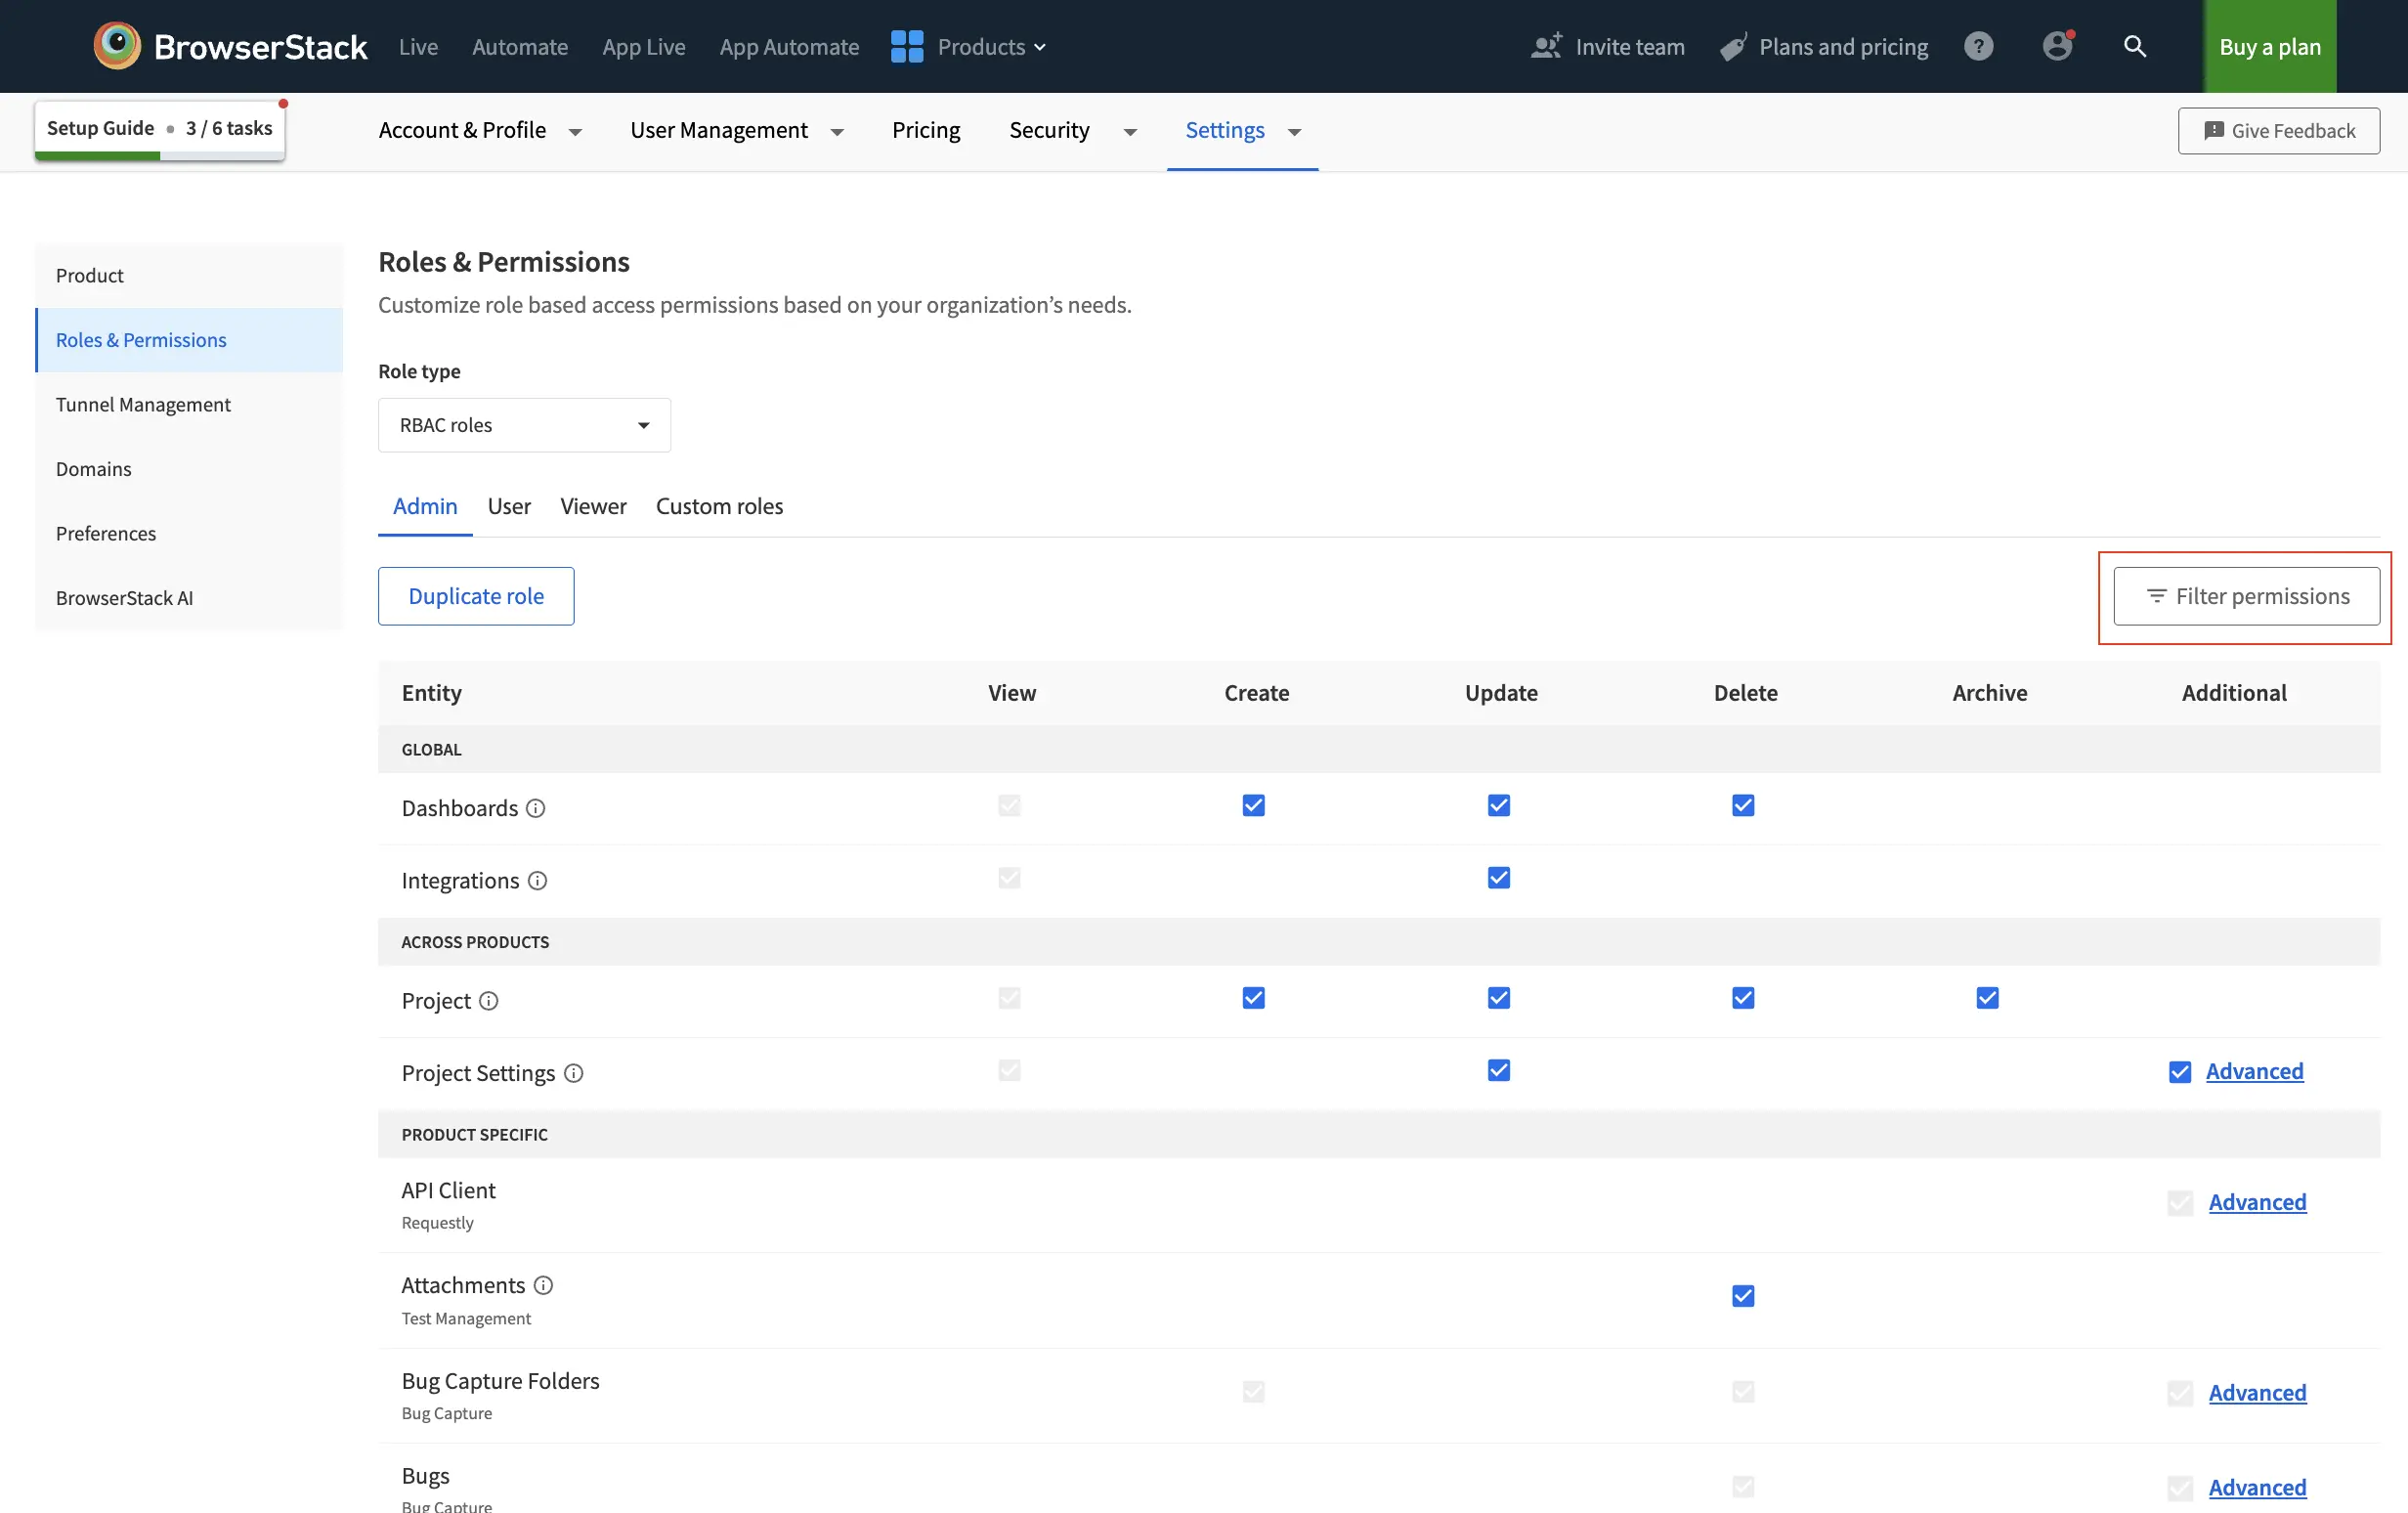This screenshot has height=1513, width=2408.
Task: Uncheck Create permission for Dashboards
Action: point(1252,804)
